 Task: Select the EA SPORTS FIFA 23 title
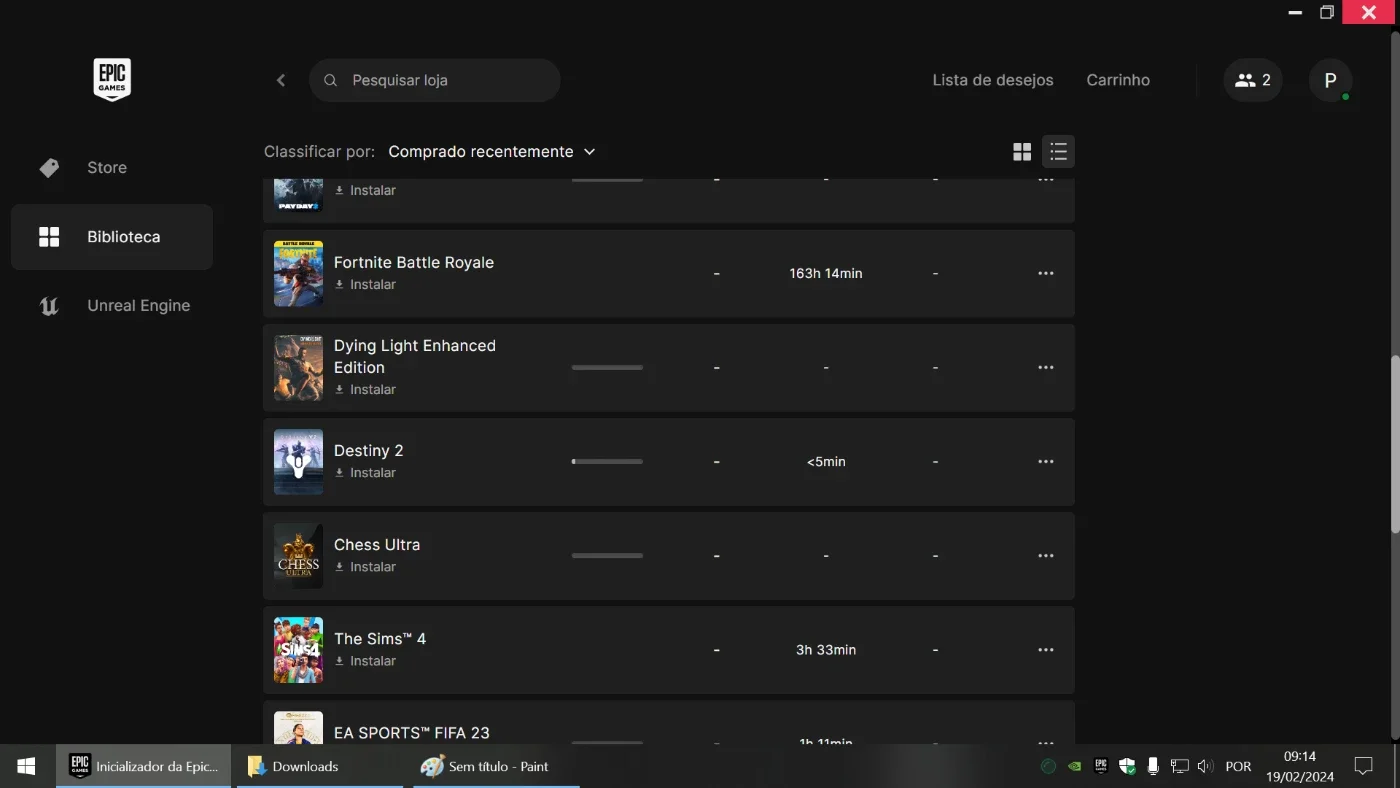[x=412, y=733]
